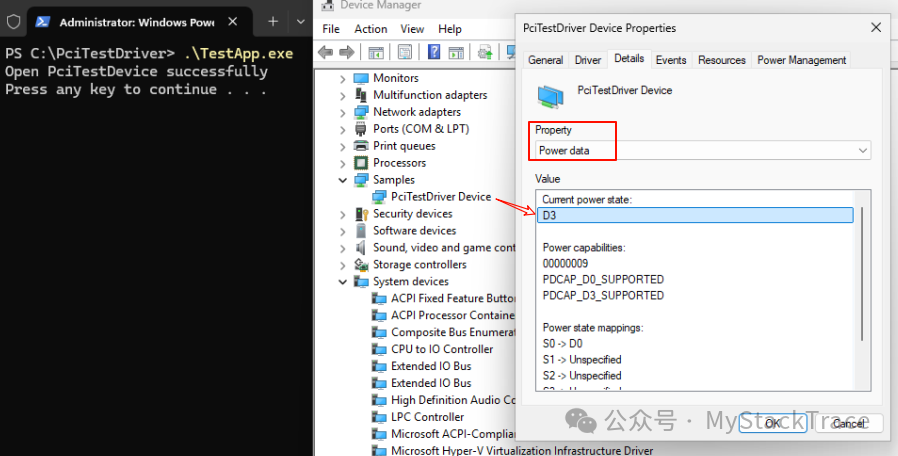The height and width of the screenshot is (456, 898).
Task: Select the Details tab
Action: [629, 58]
